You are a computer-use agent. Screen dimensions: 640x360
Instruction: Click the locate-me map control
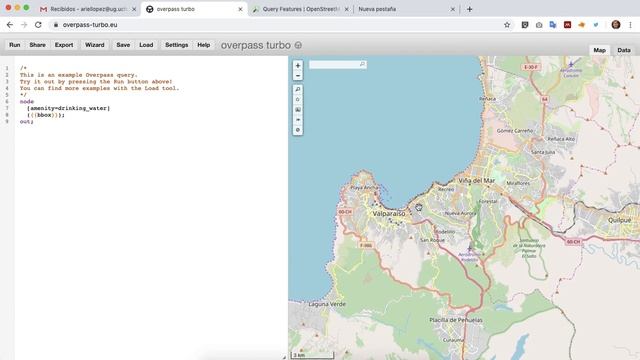coord(298,99)
